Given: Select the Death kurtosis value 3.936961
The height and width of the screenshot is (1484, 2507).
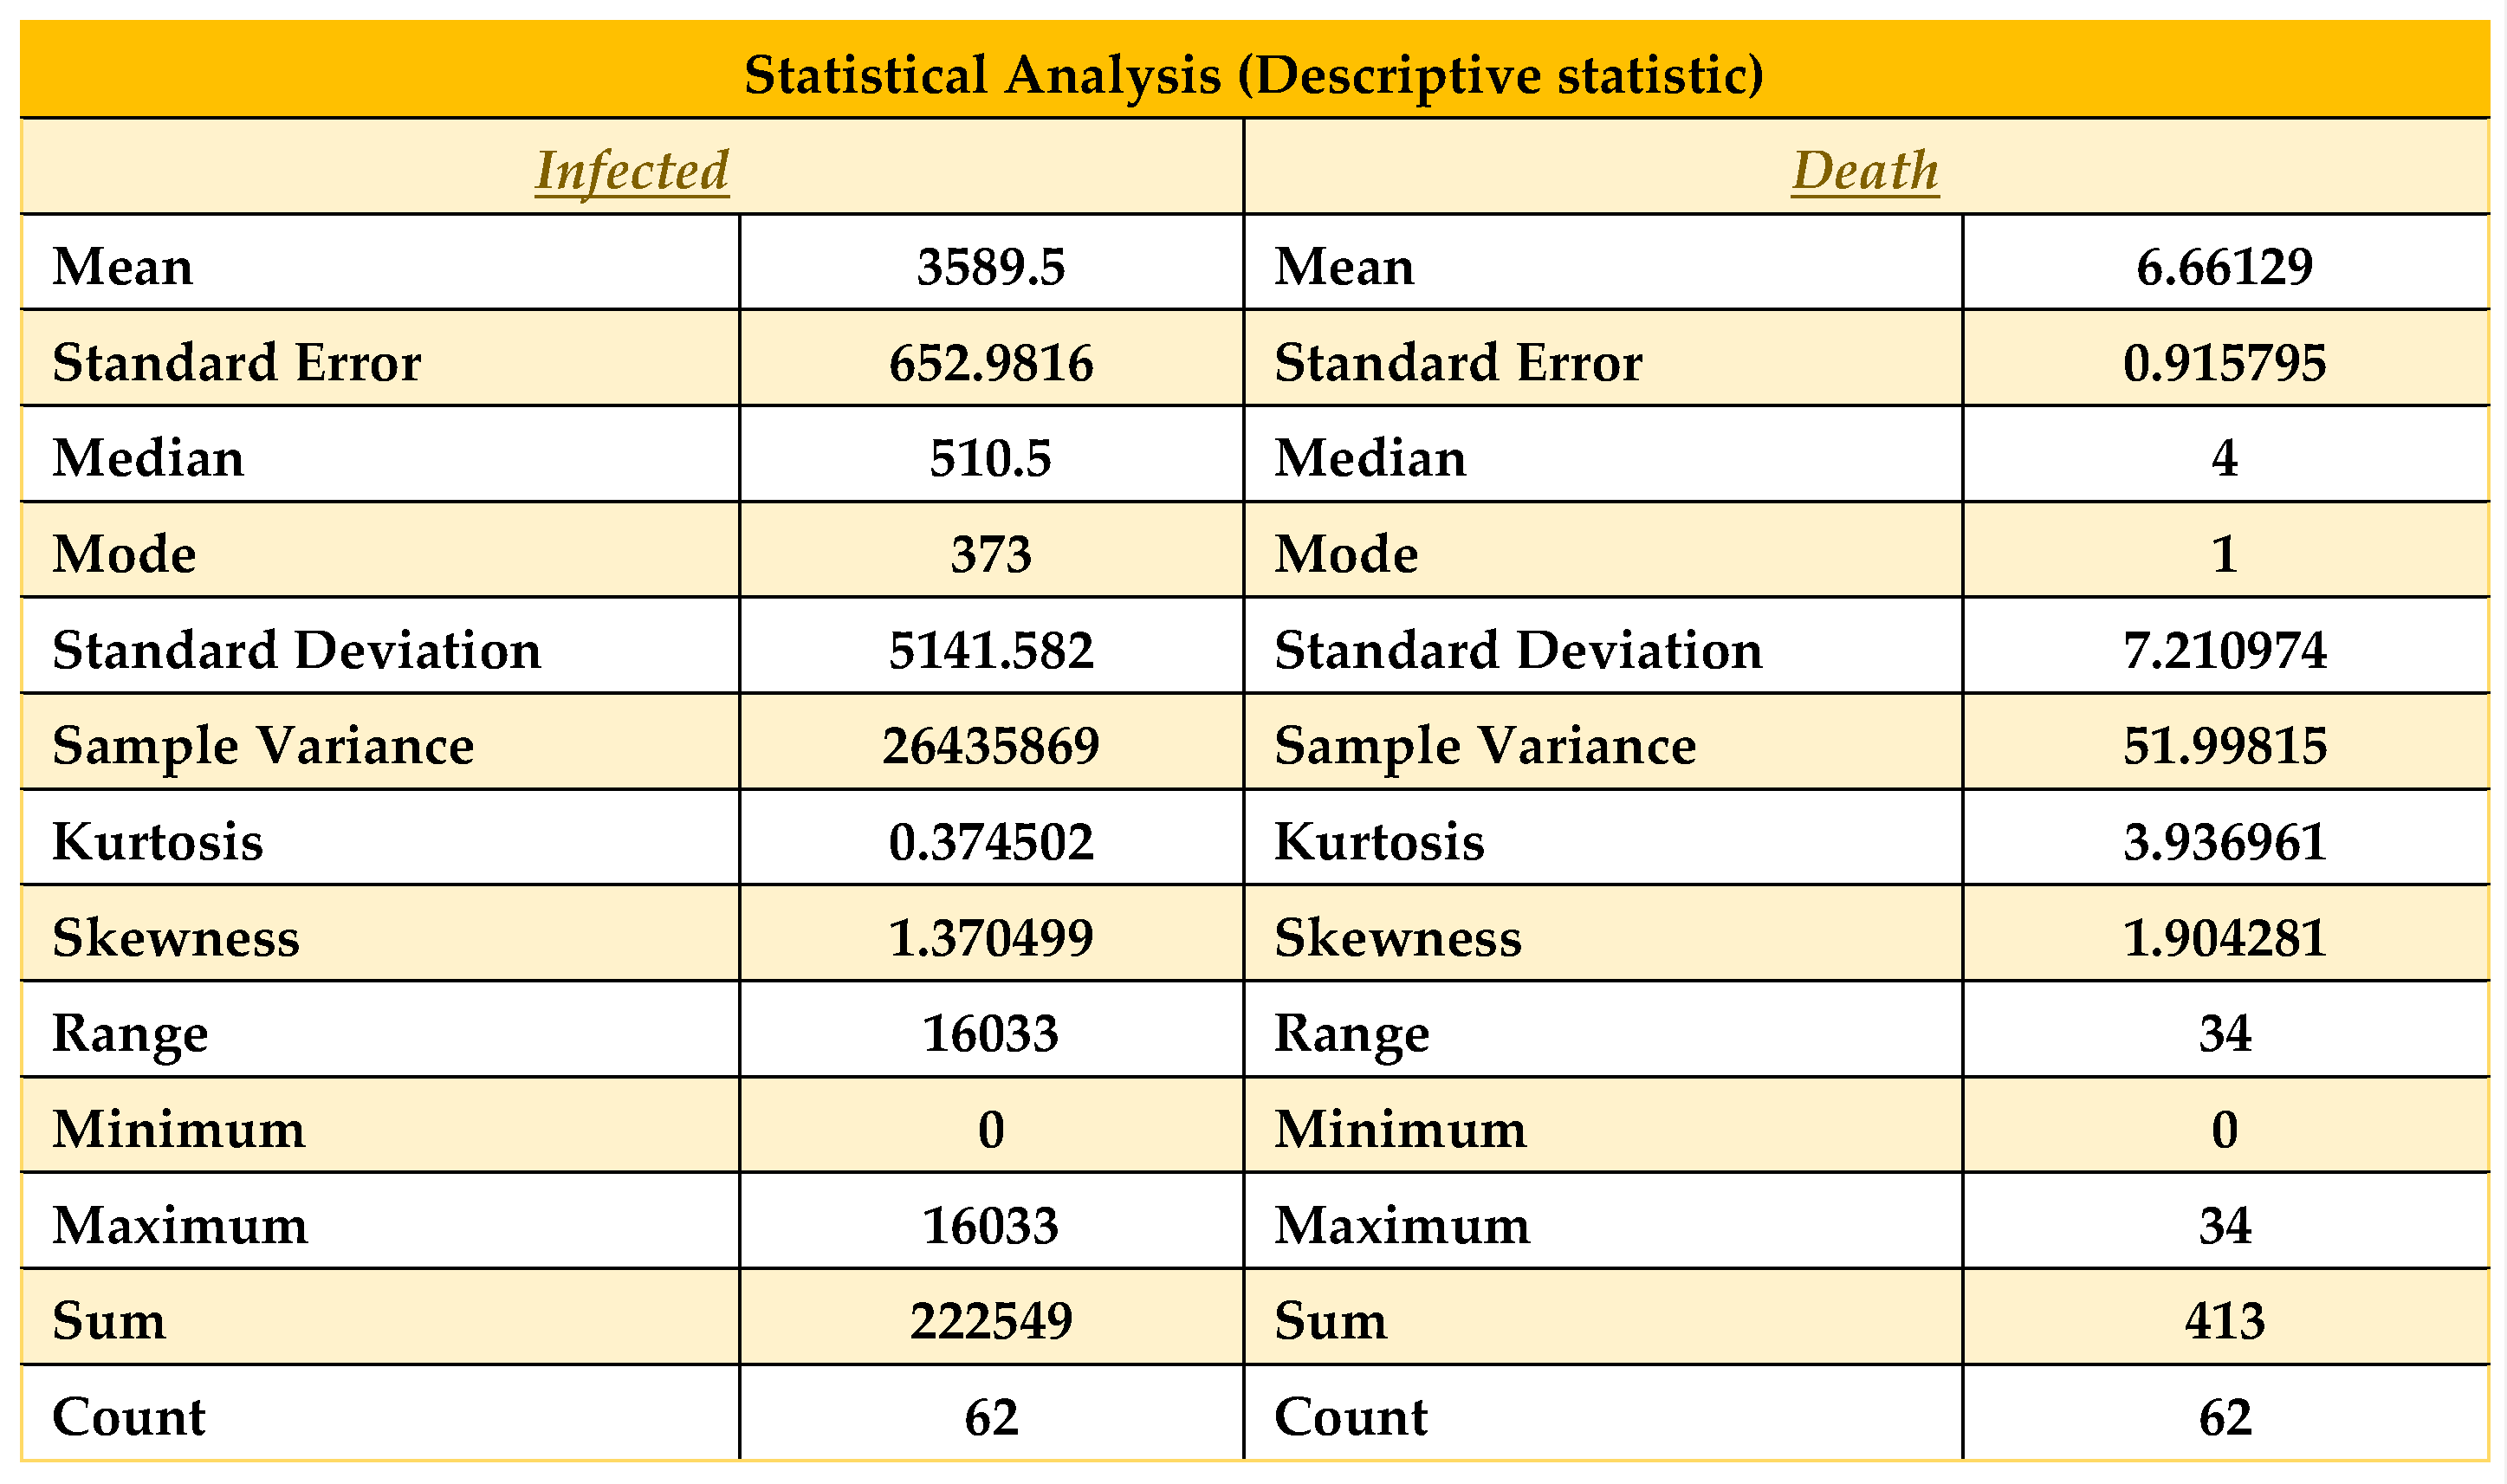Looking at the screenshot, I should pos(2225,842).
